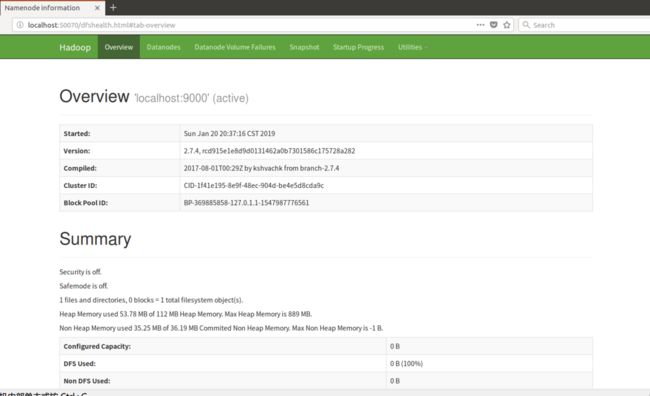Bookmark this page with star icon
This screenshot has height=396, width=650.
pos(507,25)
